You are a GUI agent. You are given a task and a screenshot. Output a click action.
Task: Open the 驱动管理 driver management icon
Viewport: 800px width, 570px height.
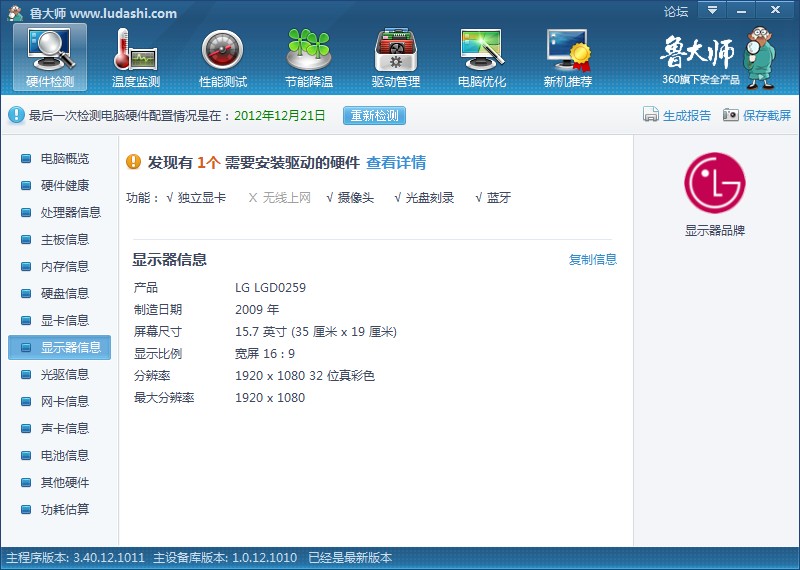(395, 49)
